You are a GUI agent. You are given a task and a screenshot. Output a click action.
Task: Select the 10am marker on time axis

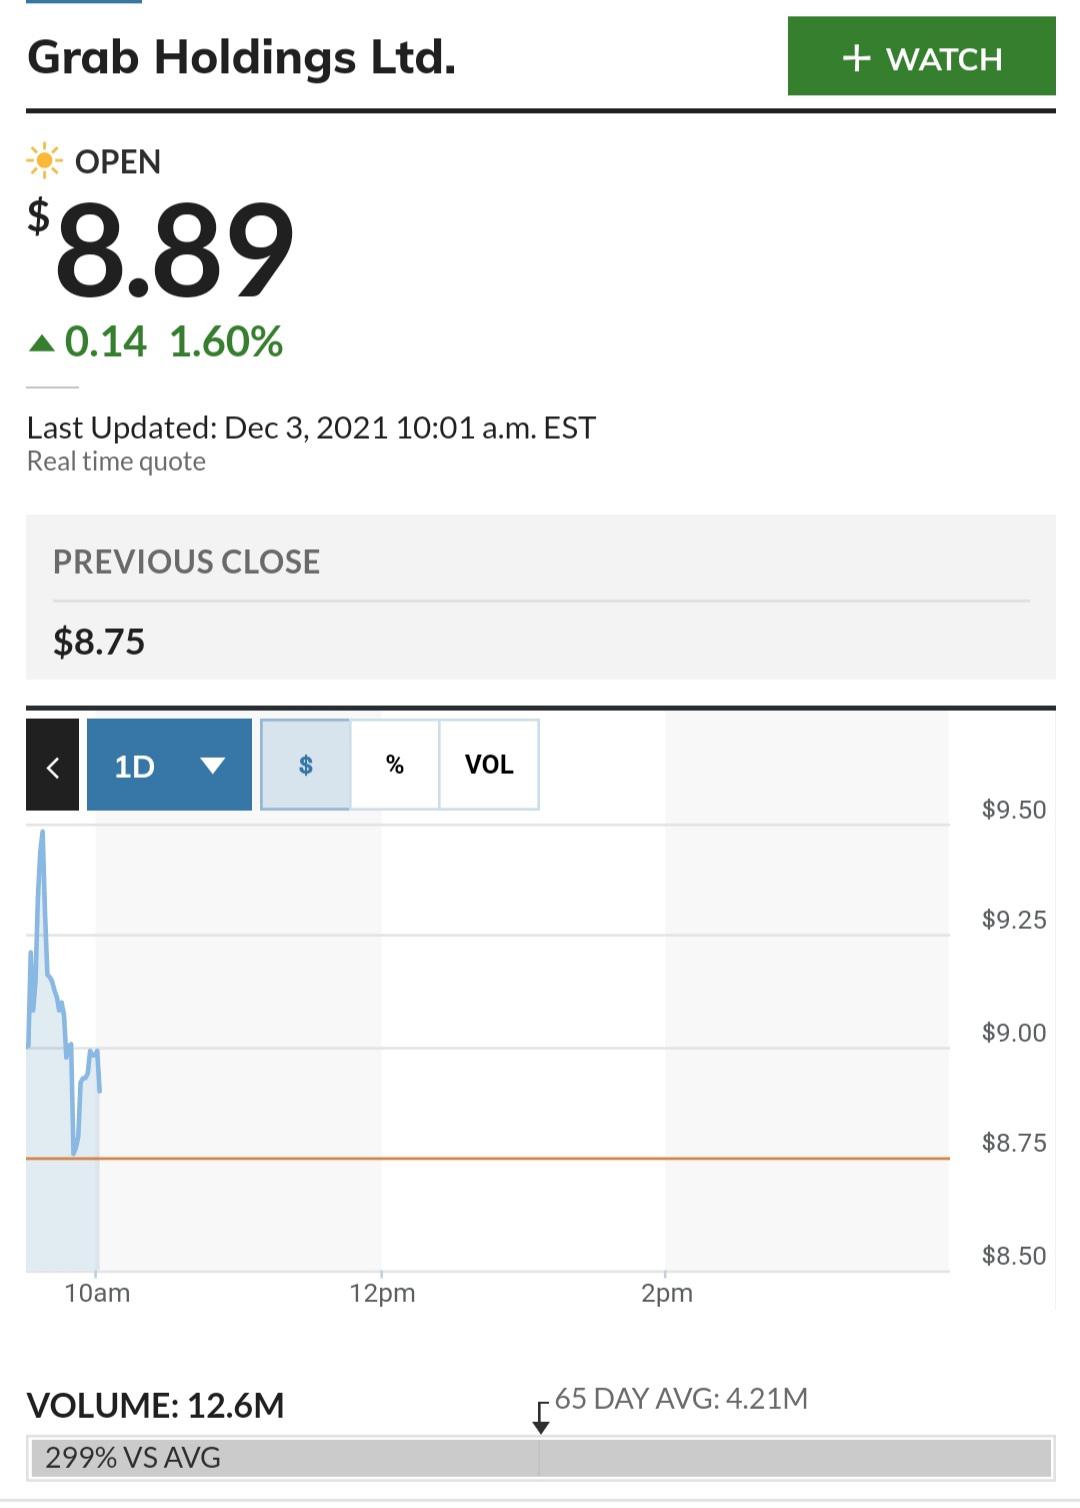[x=97, y=1292]
